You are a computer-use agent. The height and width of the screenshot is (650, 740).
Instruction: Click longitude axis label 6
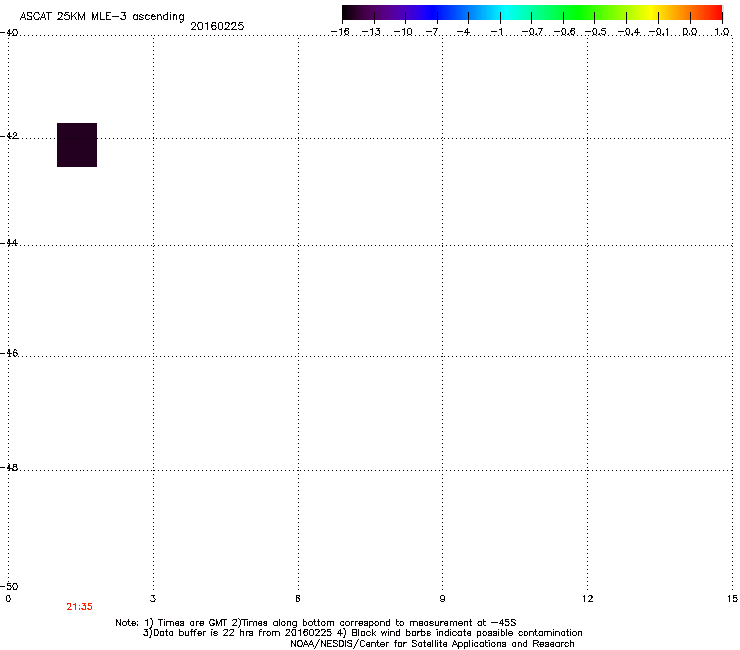pos(298,599)
